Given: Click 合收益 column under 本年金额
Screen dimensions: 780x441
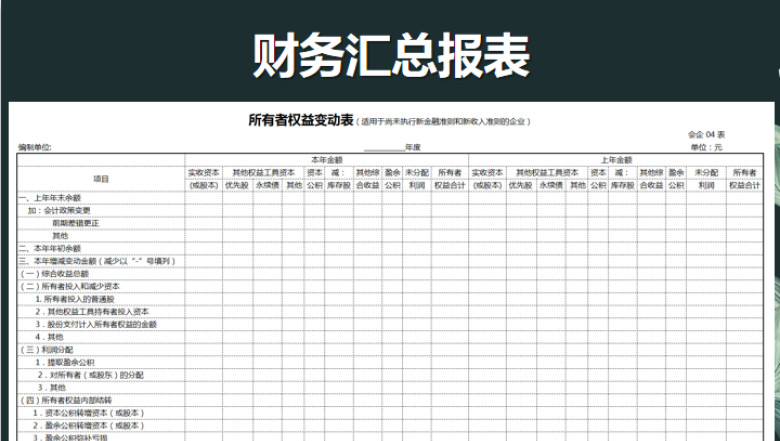Looking at the screenshot, I should (x=368, y=185).
